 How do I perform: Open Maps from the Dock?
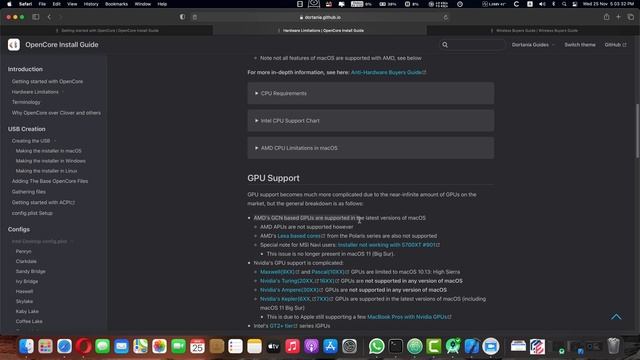coord(140,347)
